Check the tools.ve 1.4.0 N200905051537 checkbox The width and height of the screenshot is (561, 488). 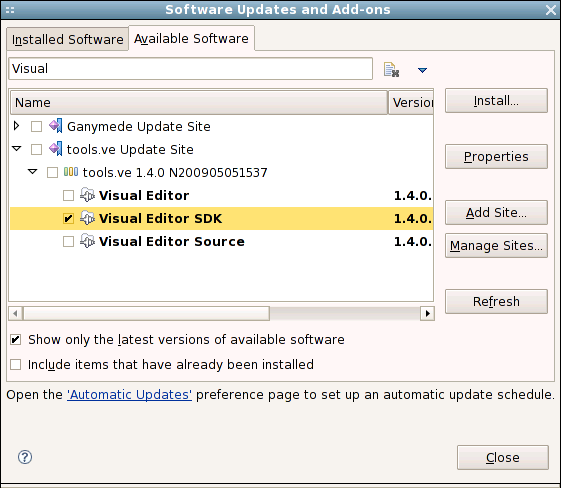point(52,172)
